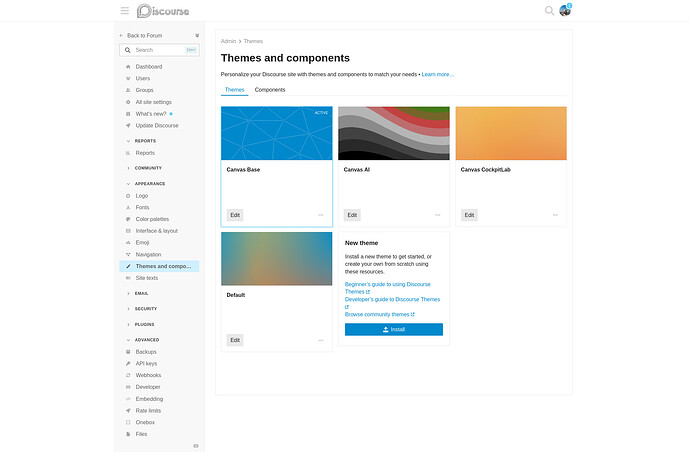The height and width of the screenshot is (452, 690).
Task: Click the Reports chart icon
Action: click(x=128, y=153)
